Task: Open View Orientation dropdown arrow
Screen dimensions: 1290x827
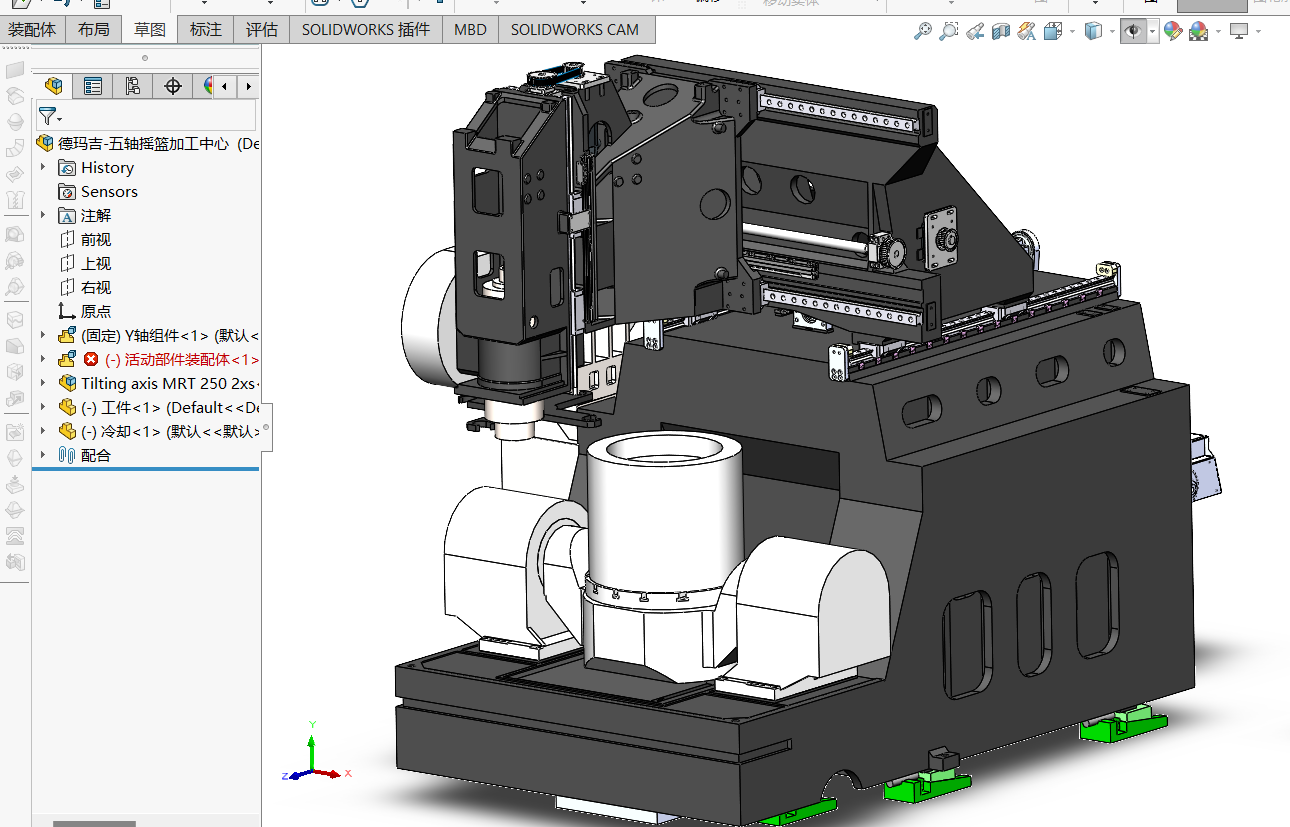Action: point(1072,32)
